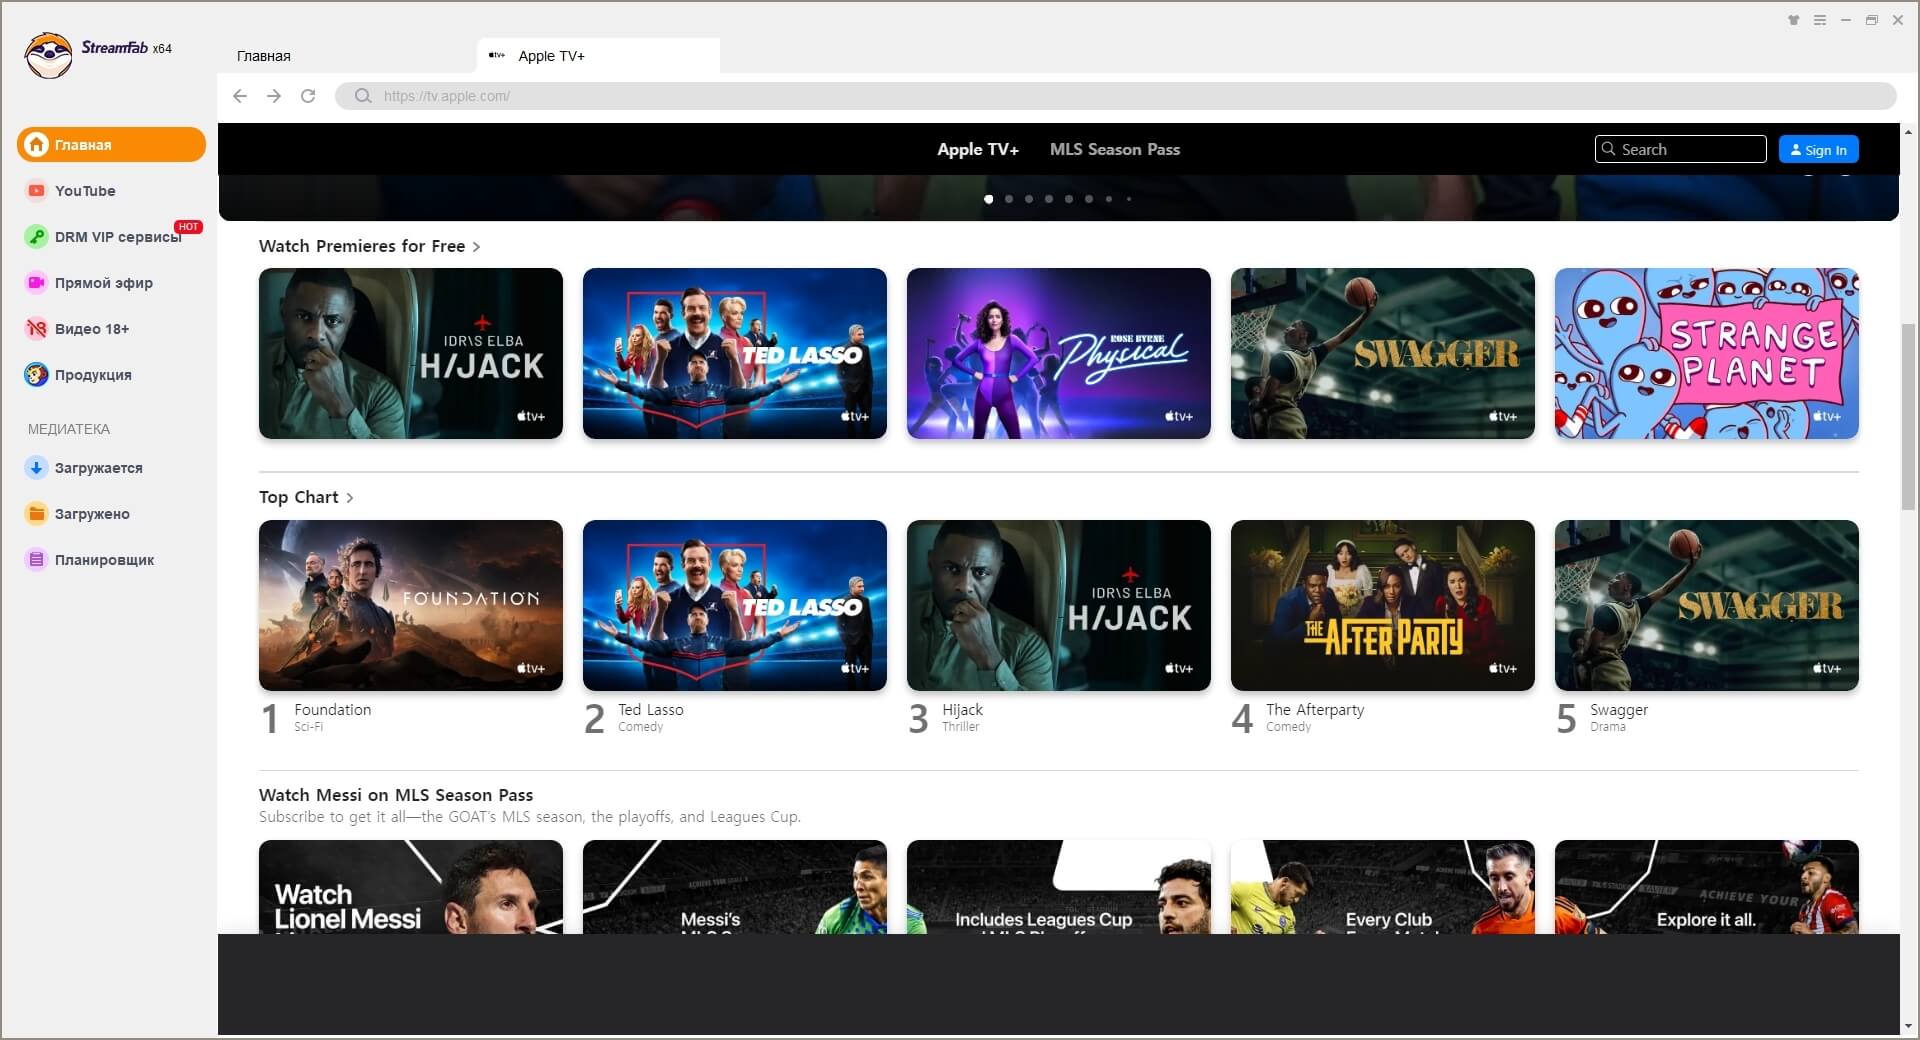Image resolution: width=1920 pixels, height=1040 pixels.
Task: Restore down the StreamFab window
Action: tap(1872, 20)
